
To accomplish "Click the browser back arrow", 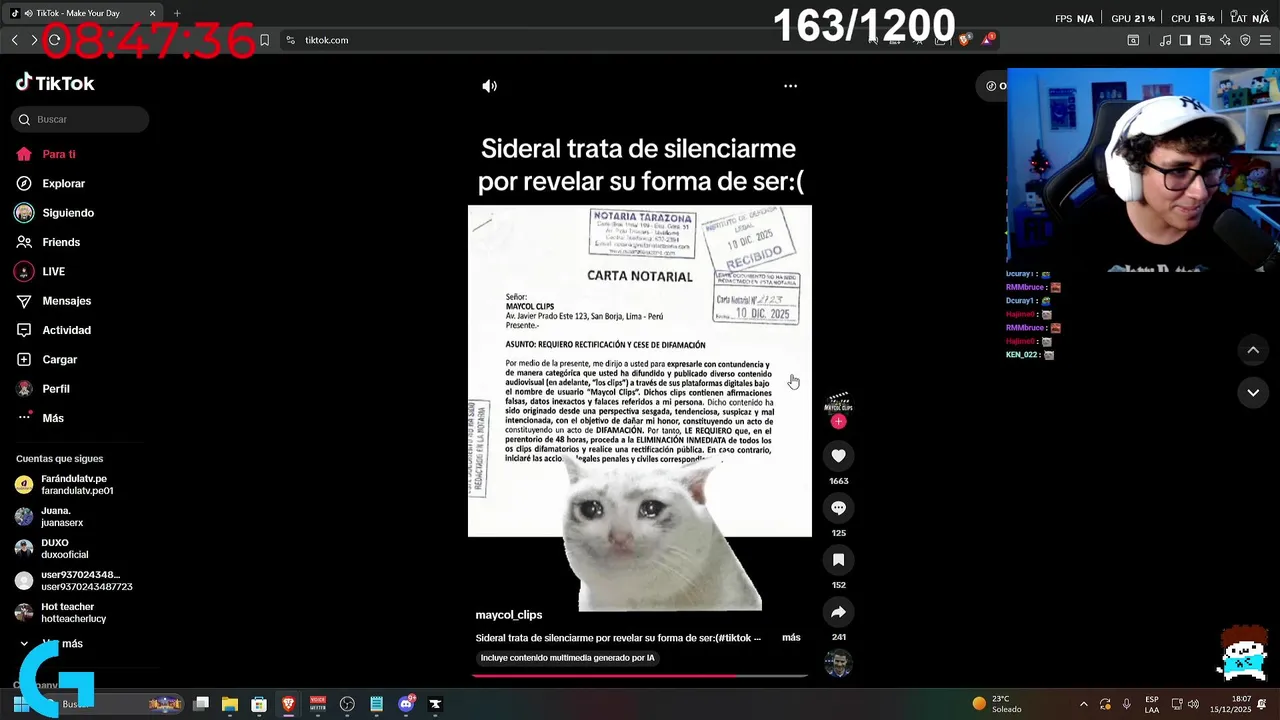I will tap(15, 40).
